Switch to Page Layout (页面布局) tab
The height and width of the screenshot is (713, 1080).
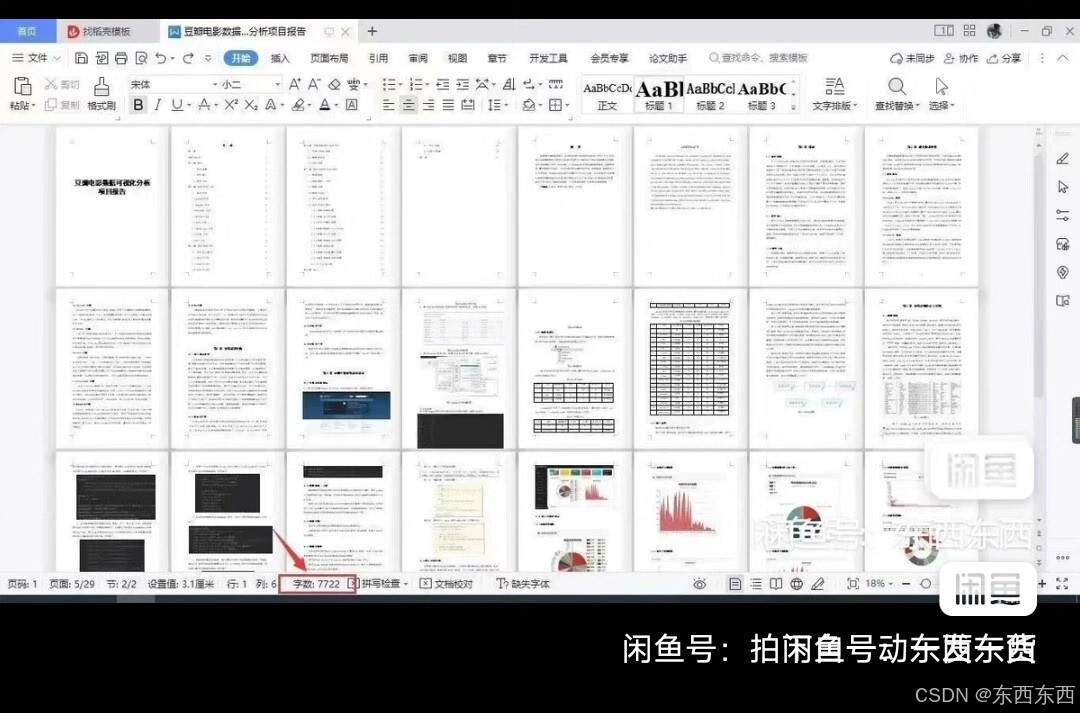tap(329, 59)
